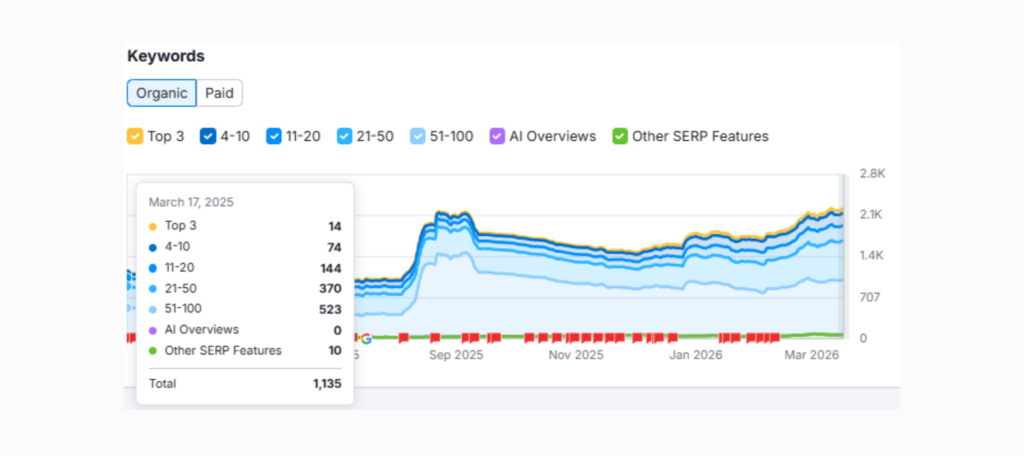
Task: Click the yellow Top 3 dot in tooltip
Action: tap(152, 226)
